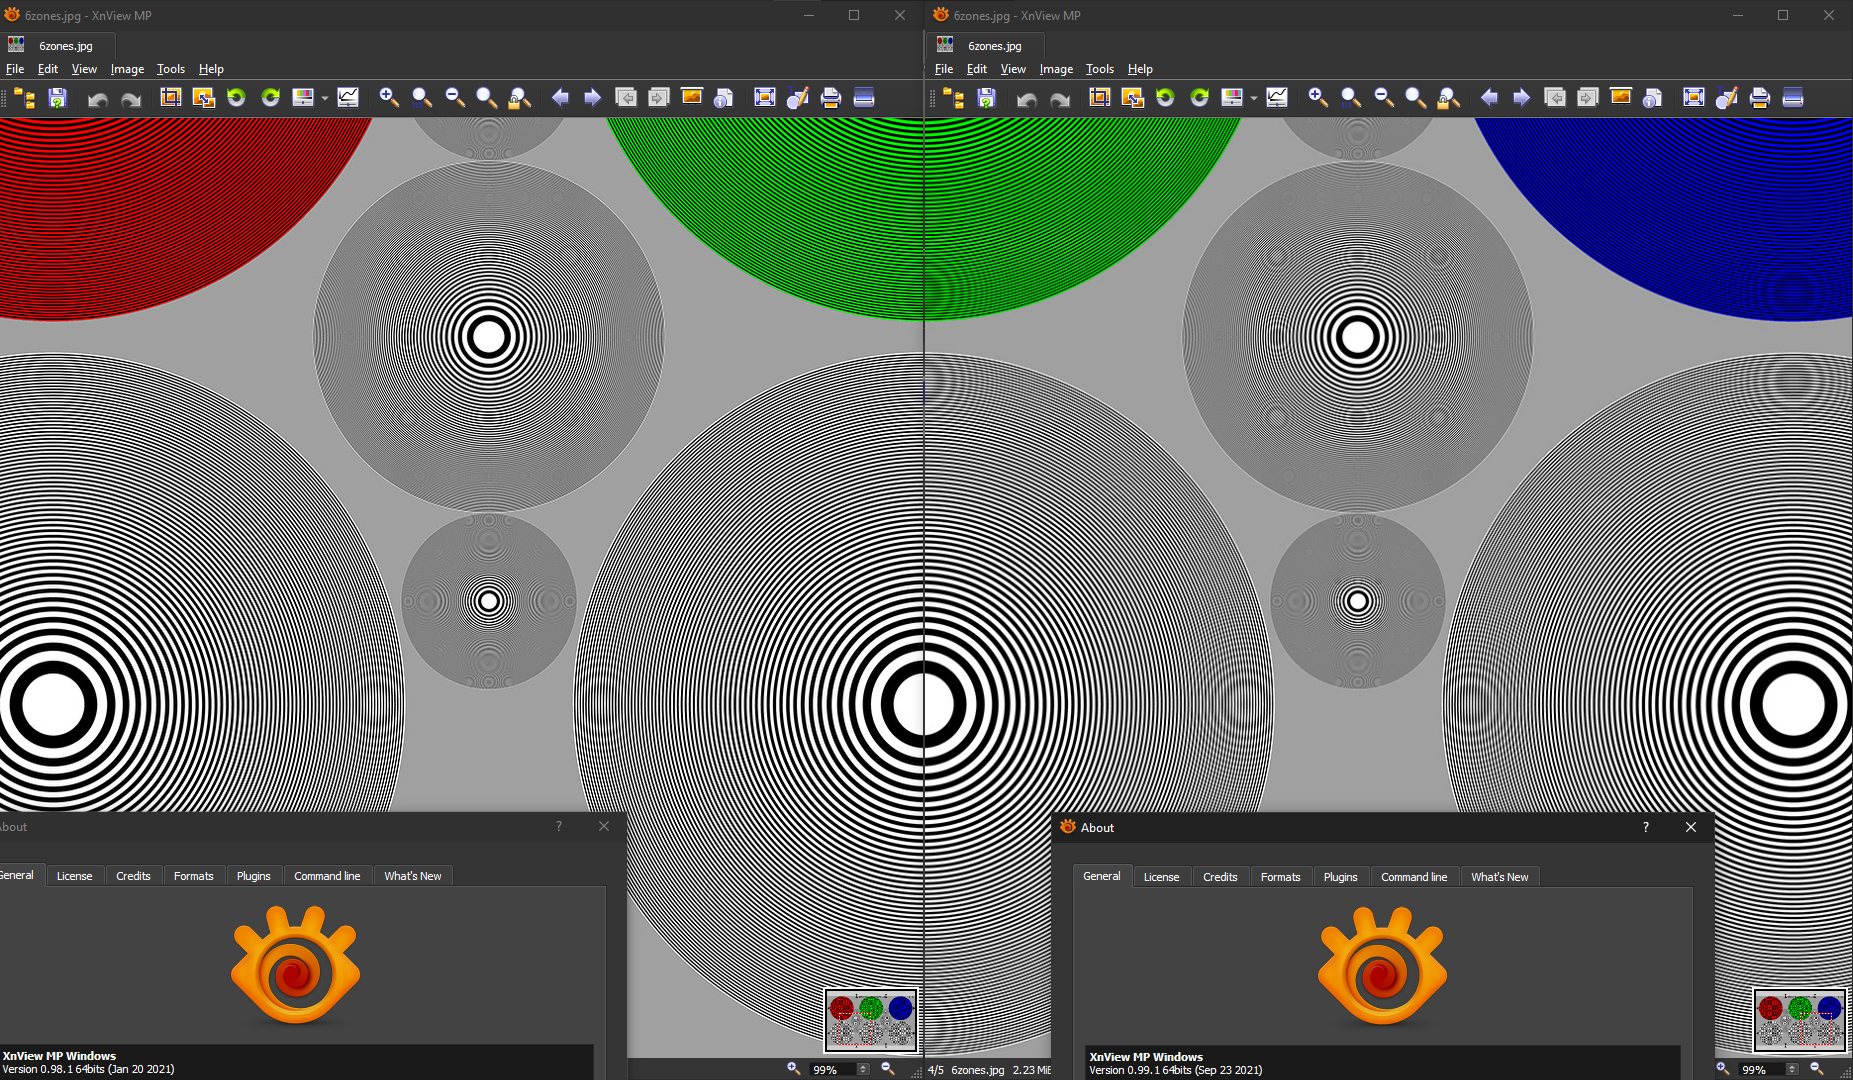Switch to Formats tab in right About dialog
Viewport: 1853px width, 1080px height.
(1280, 877)
